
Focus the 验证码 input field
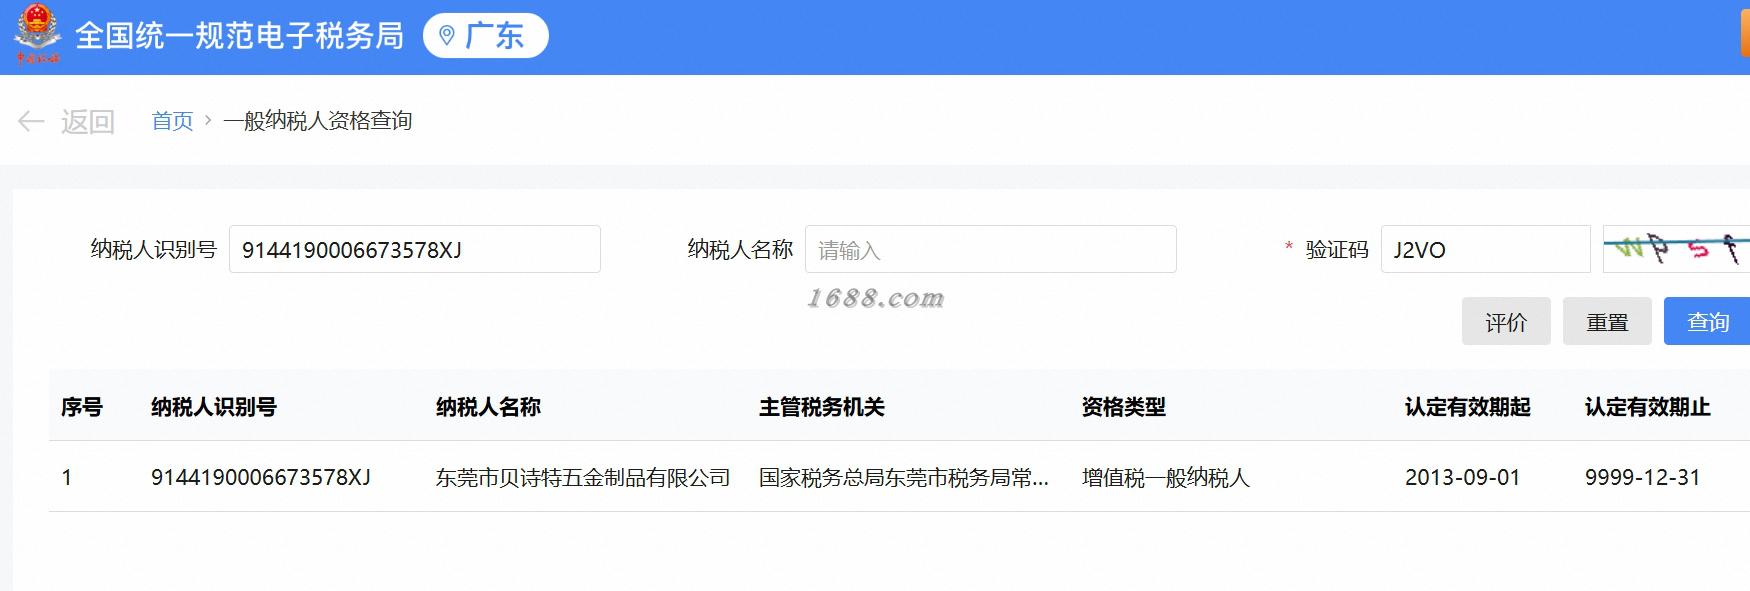1486,249
